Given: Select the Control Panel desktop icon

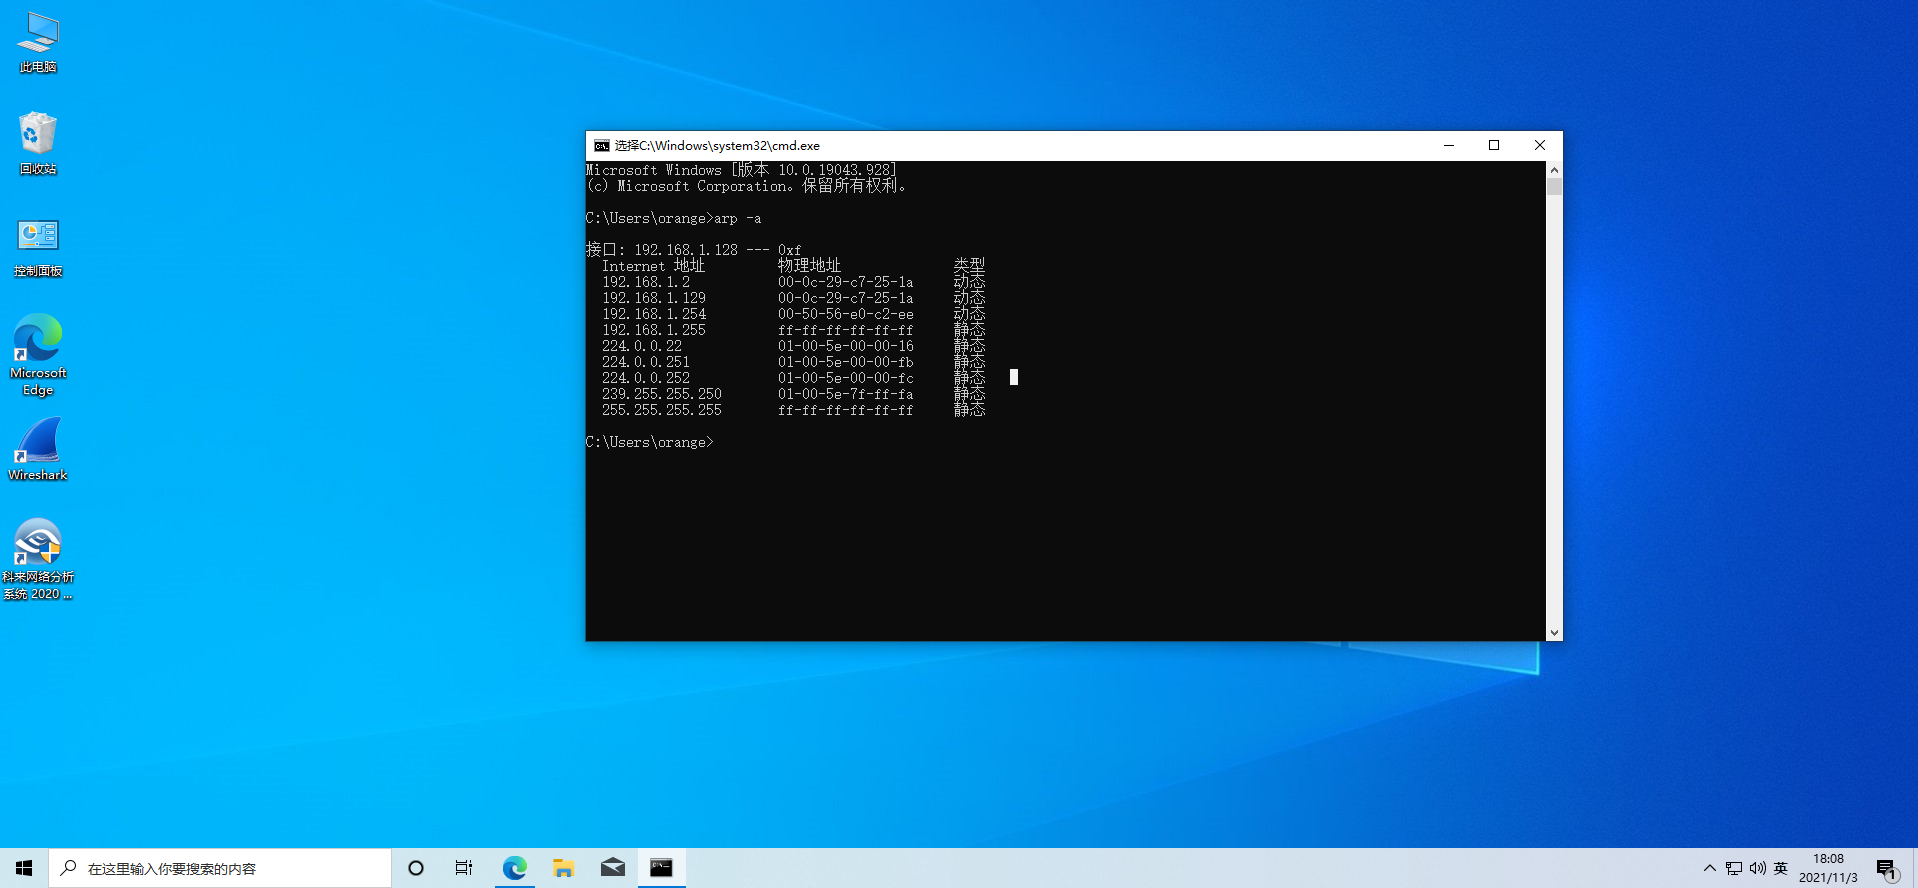Looking at the screenshot, I should (38, 247).
